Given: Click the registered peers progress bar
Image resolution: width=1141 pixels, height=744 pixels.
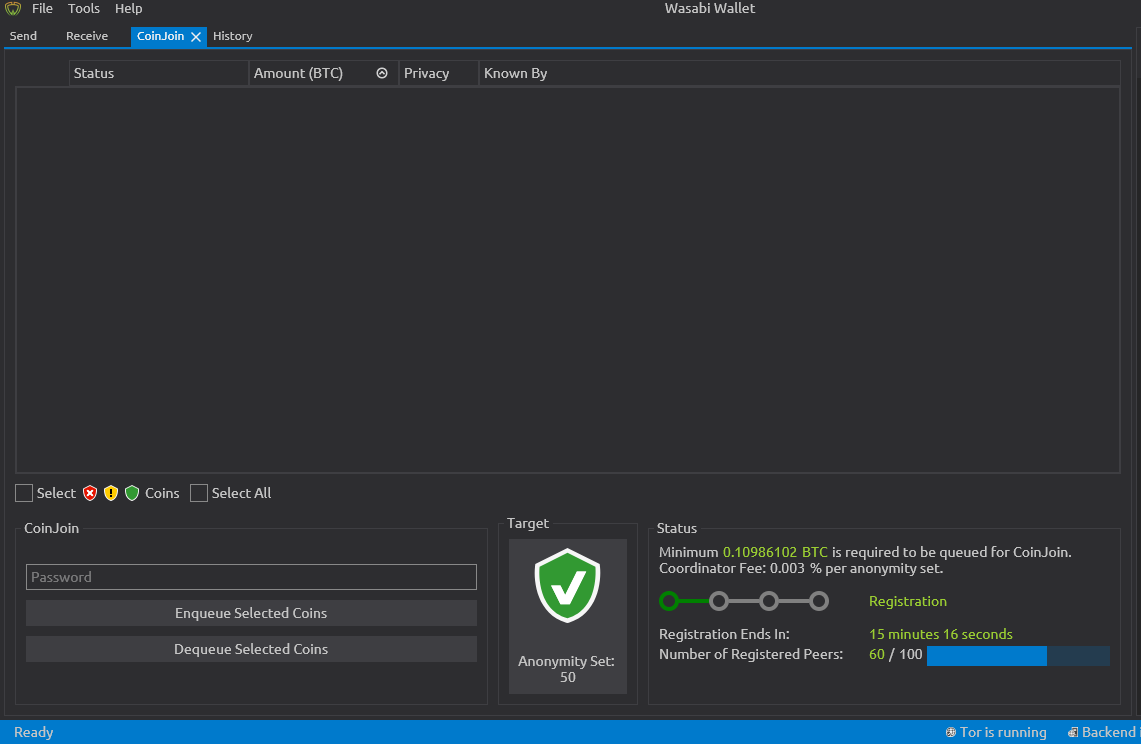Looking at the screenshot, I should coord(1018,655).
